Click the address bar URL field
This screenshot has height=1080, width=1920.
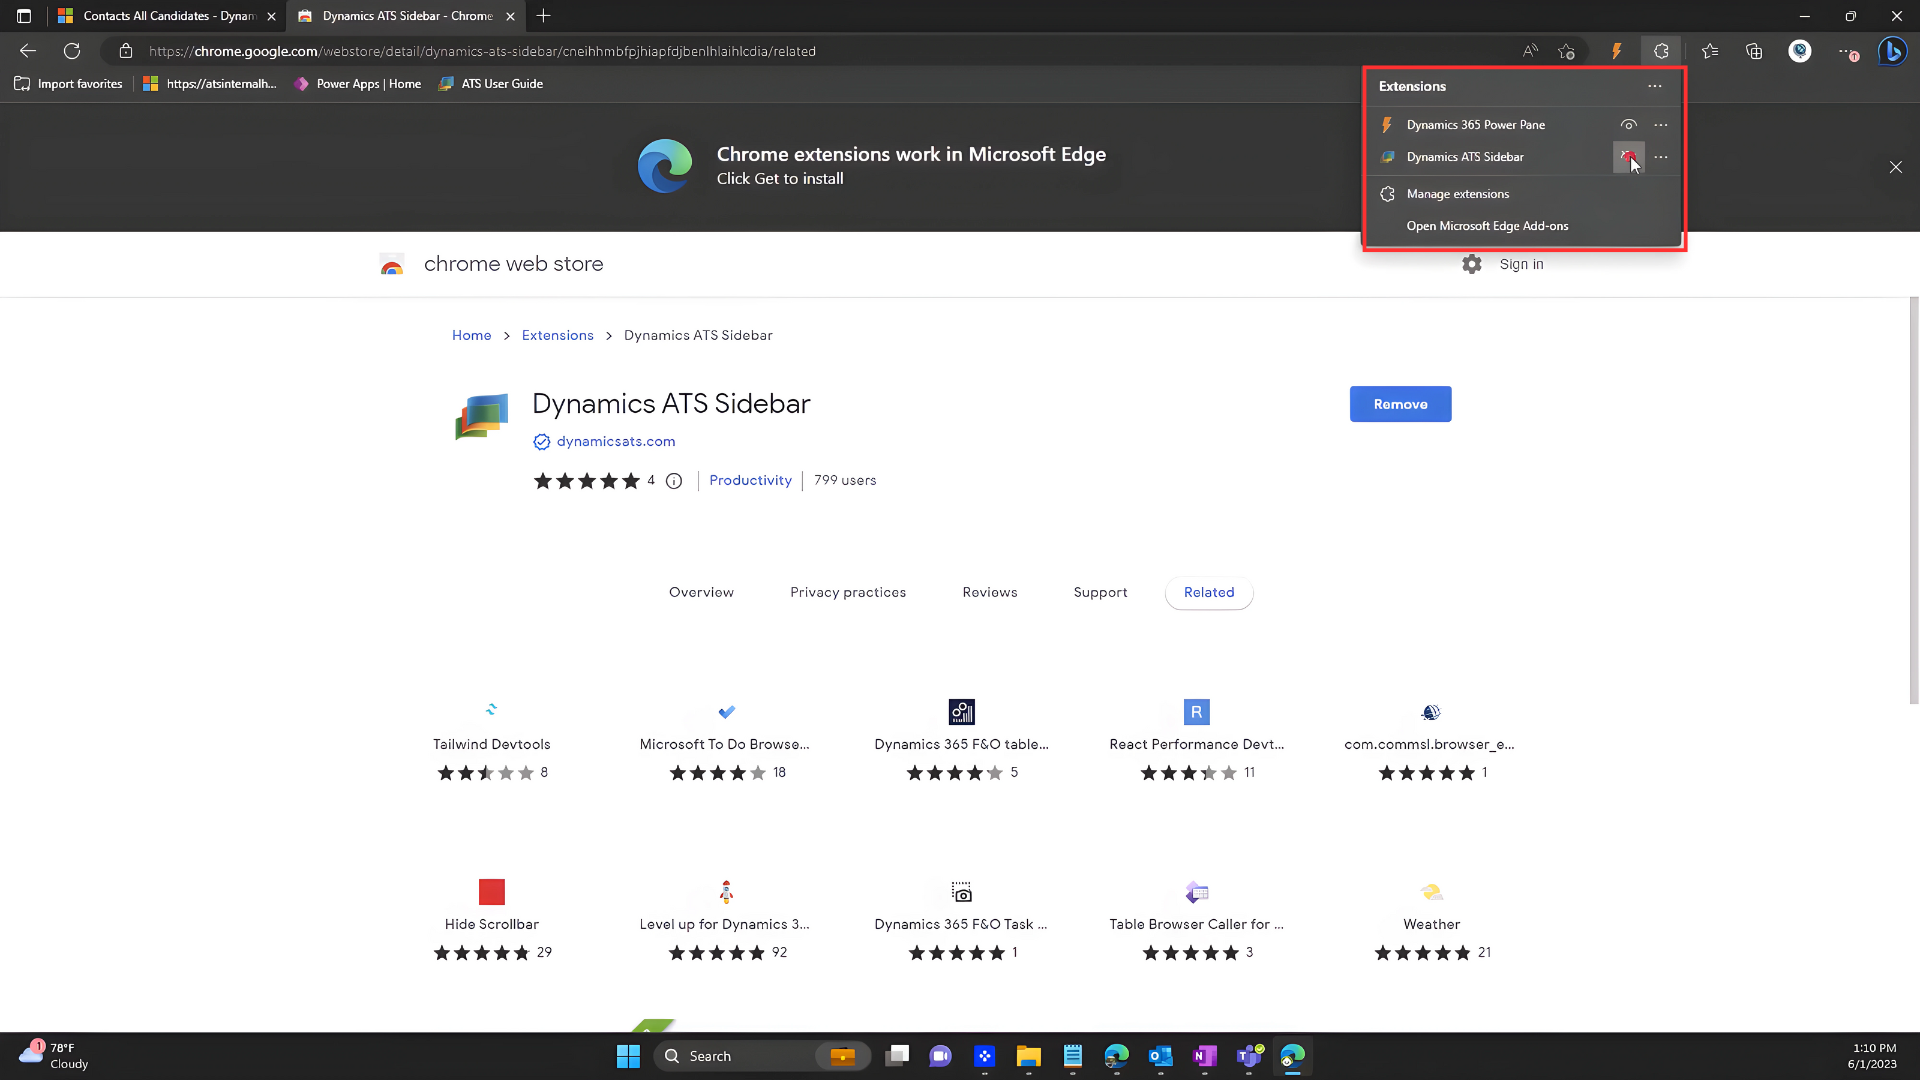coord(482,51)
